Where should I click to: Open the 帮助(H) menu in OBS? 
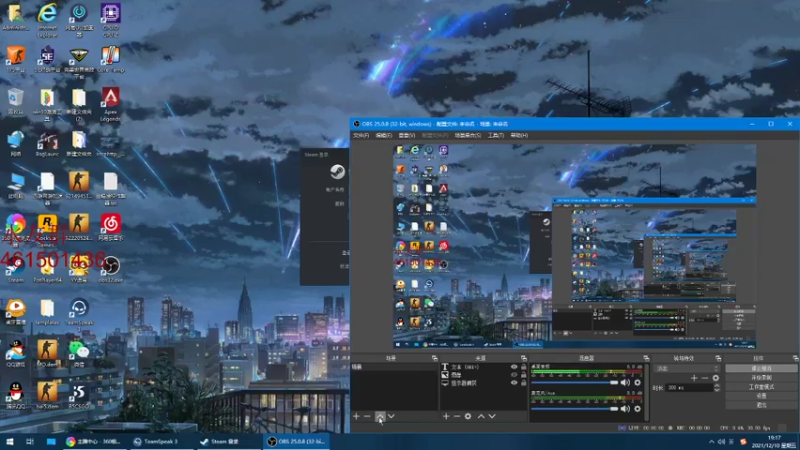tap(519, 136)
